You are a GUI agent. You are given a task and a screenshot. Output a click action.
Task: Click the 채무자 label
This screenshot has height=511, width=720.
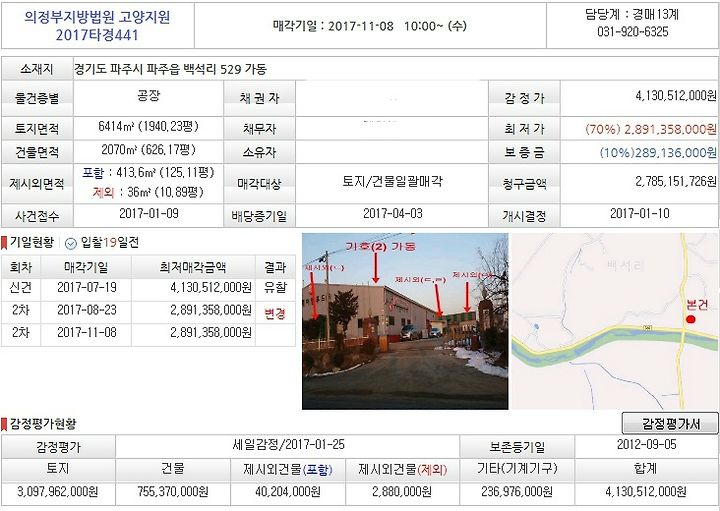pos(259,129)
